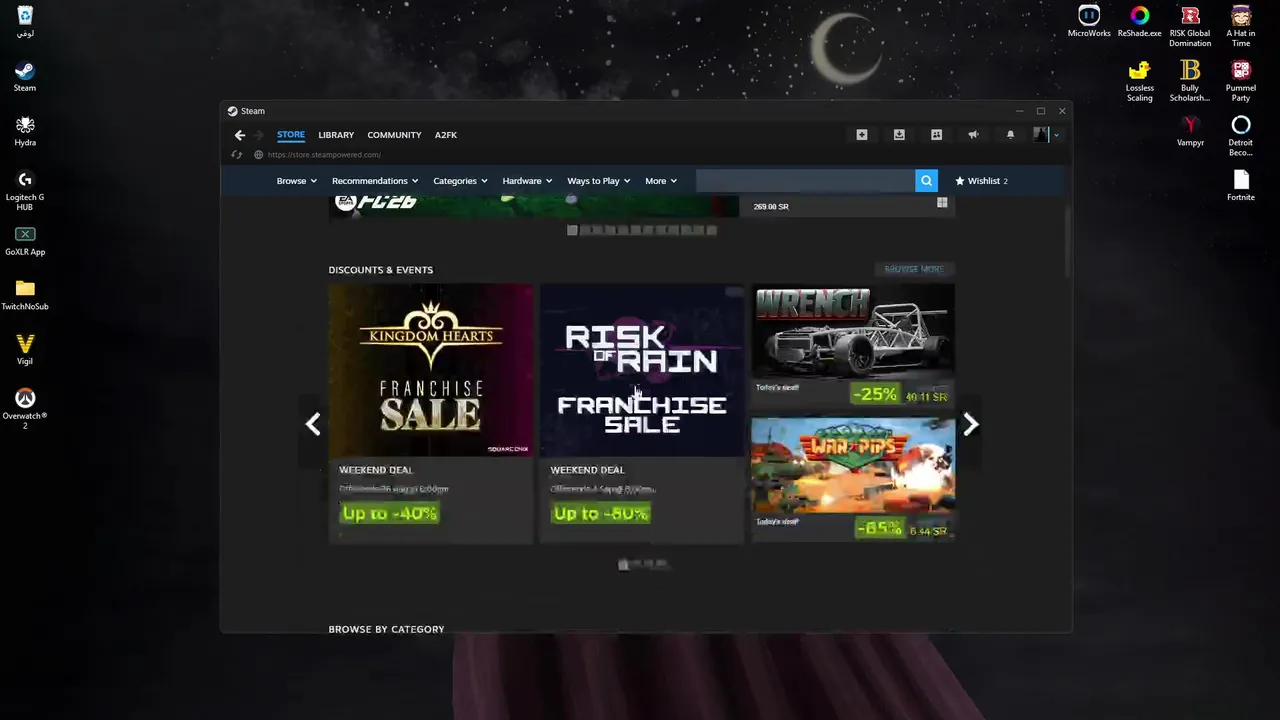Open Detroit Become Human shortcut
The height and width of the screenshot is (720, 1280).
coord(1241,136)
